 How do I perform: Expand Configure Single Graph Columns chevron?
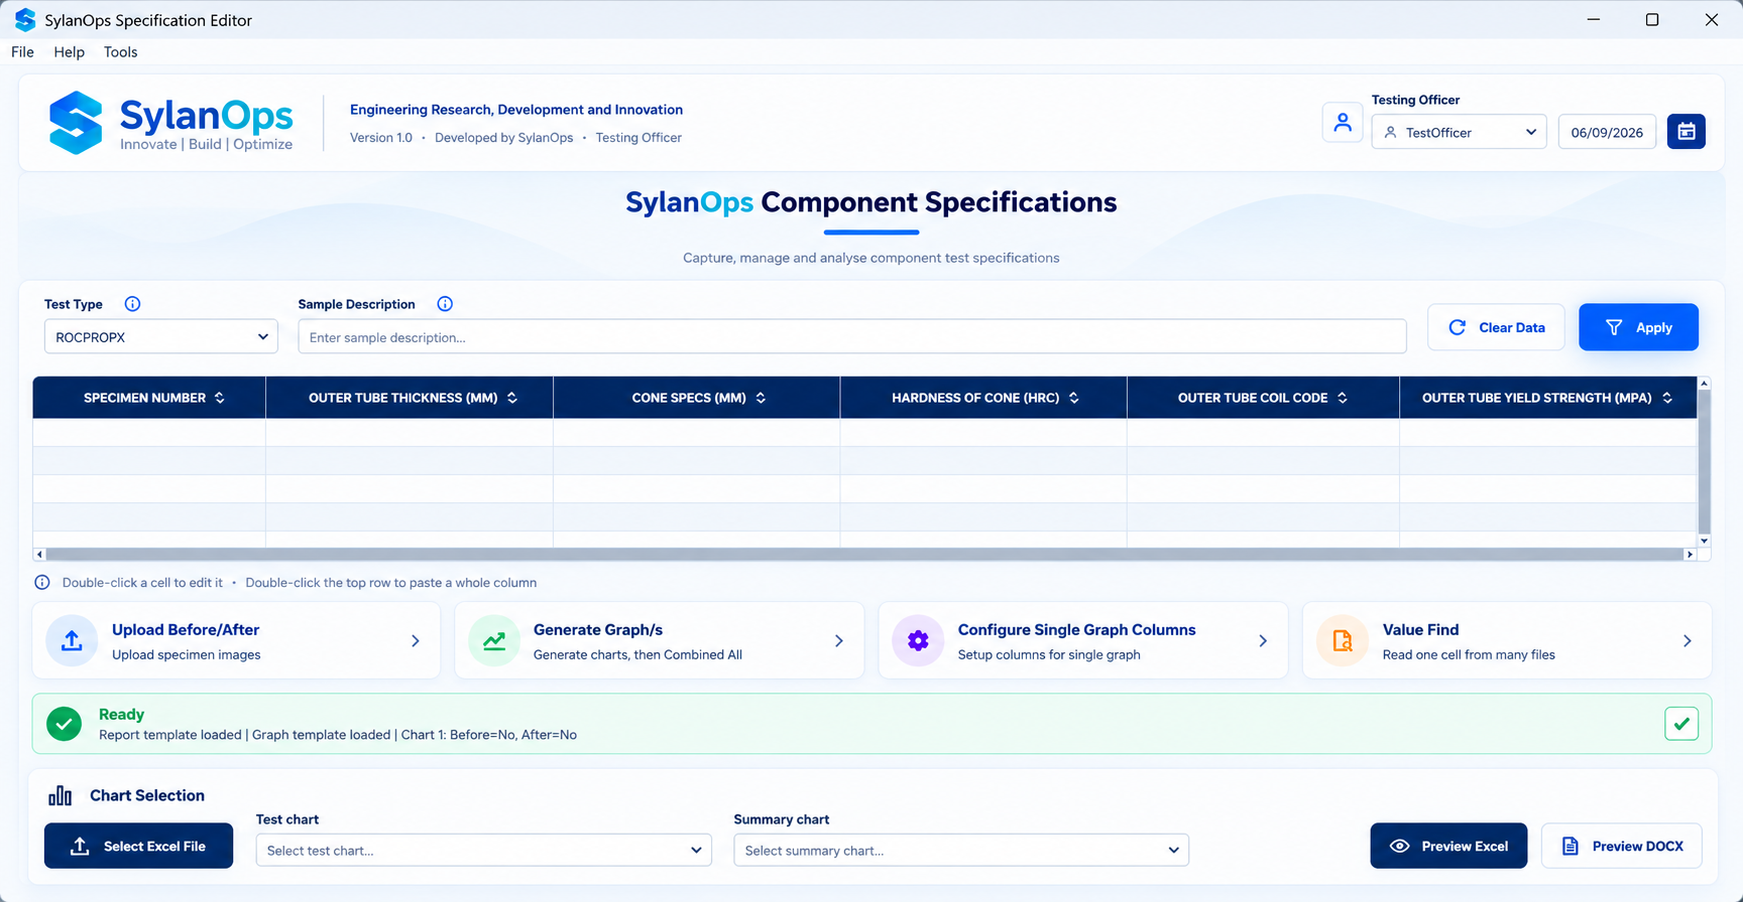1263,641
